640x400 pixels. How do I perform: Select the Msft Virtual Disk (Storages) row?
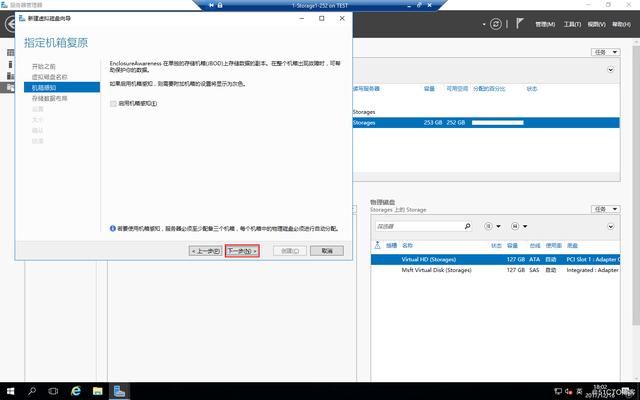[495, 270]
